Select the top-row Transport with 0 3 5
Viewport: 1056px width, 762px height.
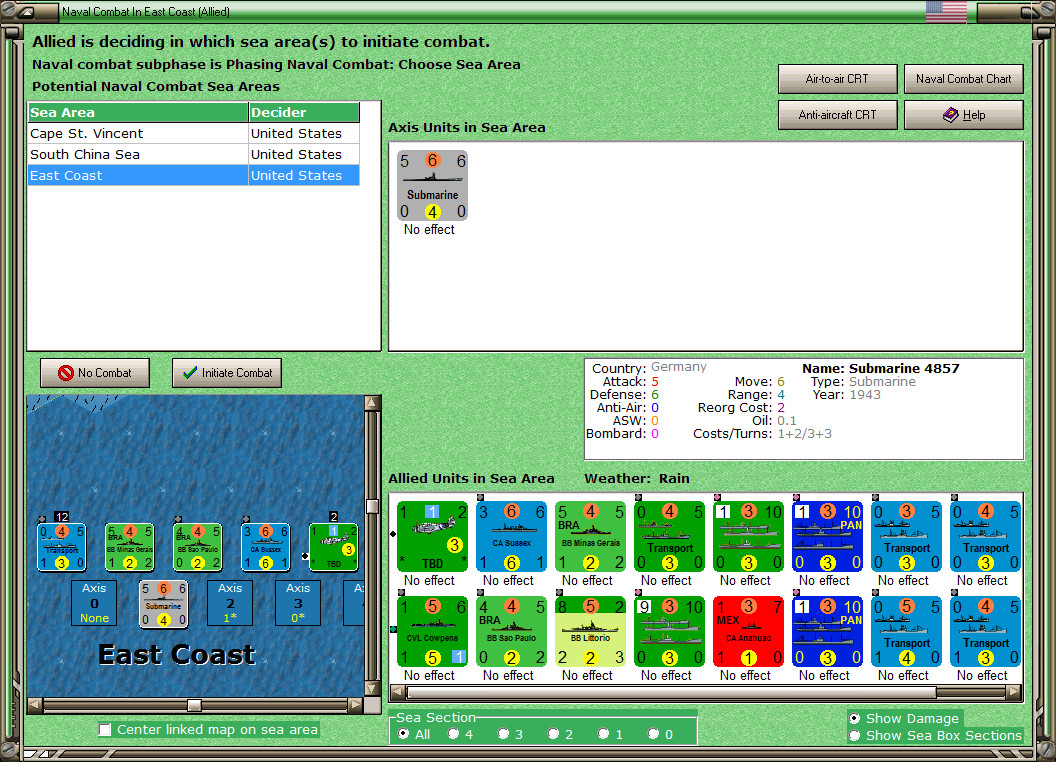906,536
